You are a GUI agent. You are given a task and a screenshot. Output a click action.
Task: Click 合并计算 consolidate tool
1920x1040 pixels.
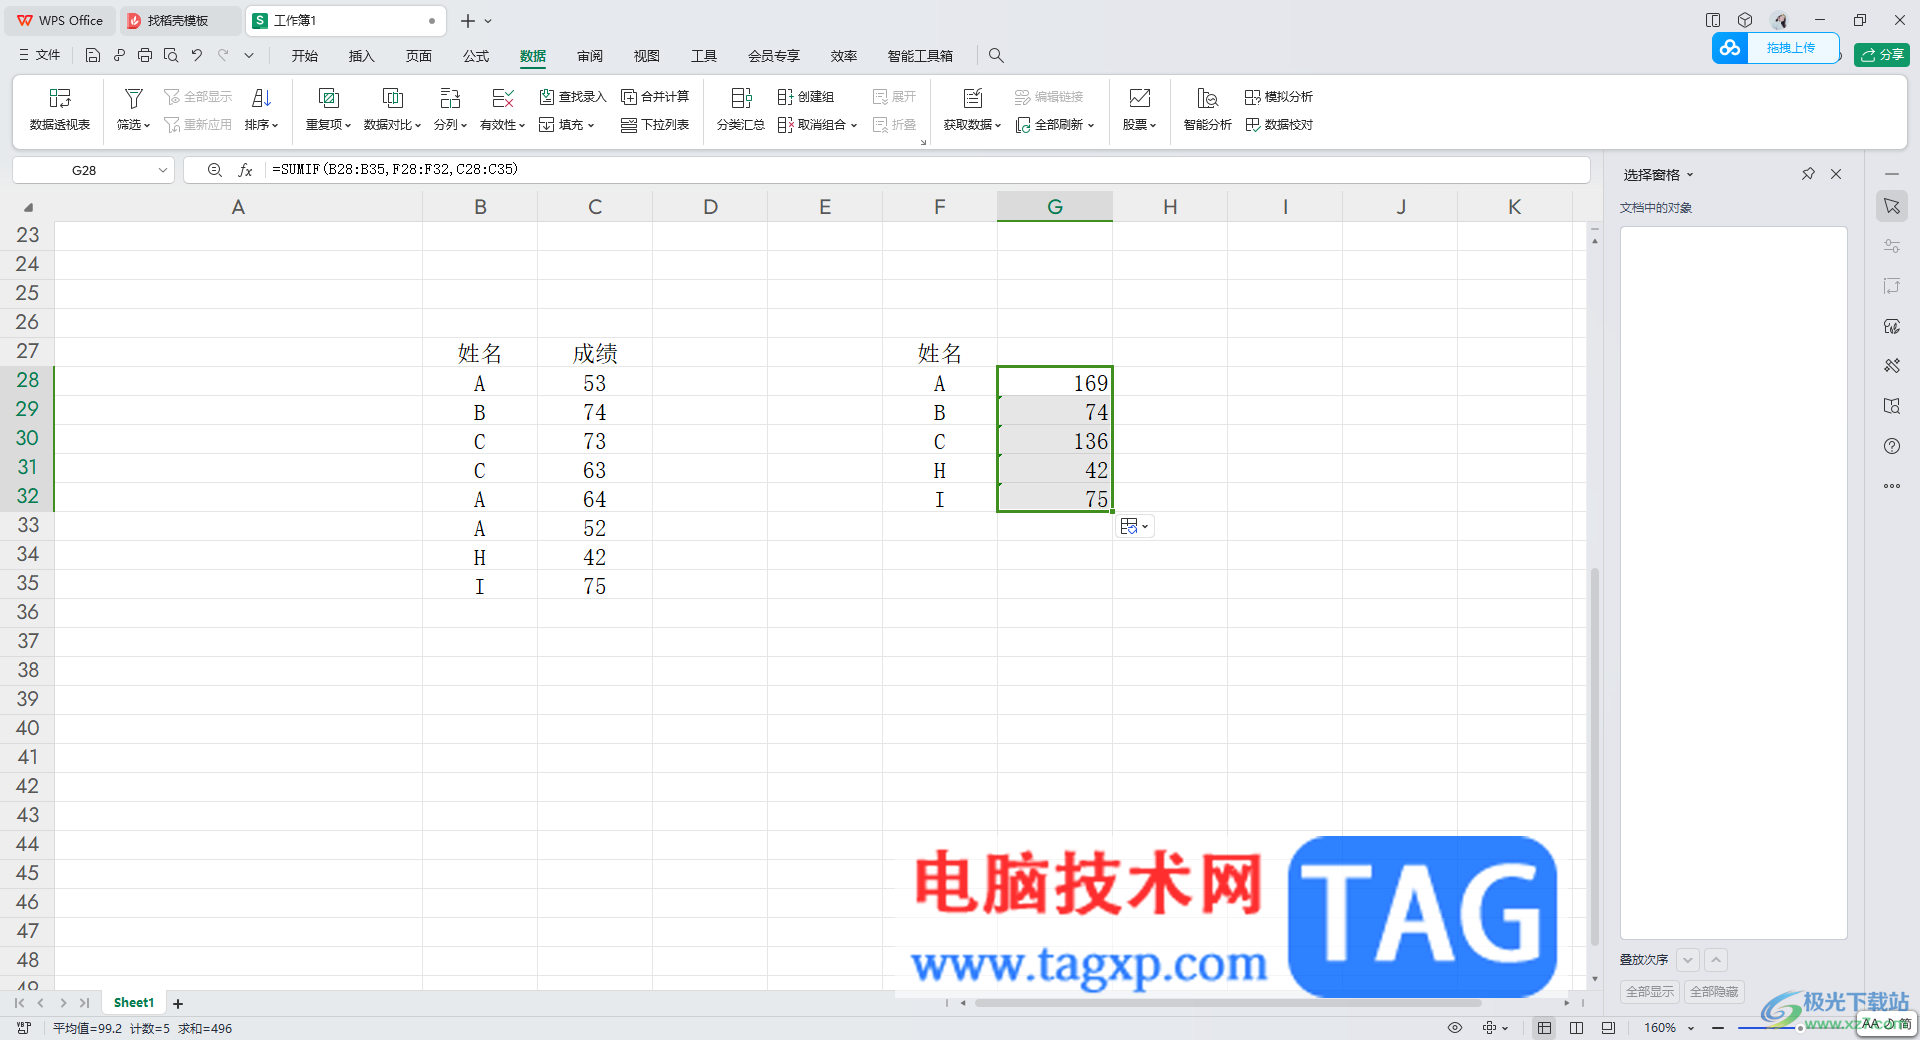pos(655,97)
